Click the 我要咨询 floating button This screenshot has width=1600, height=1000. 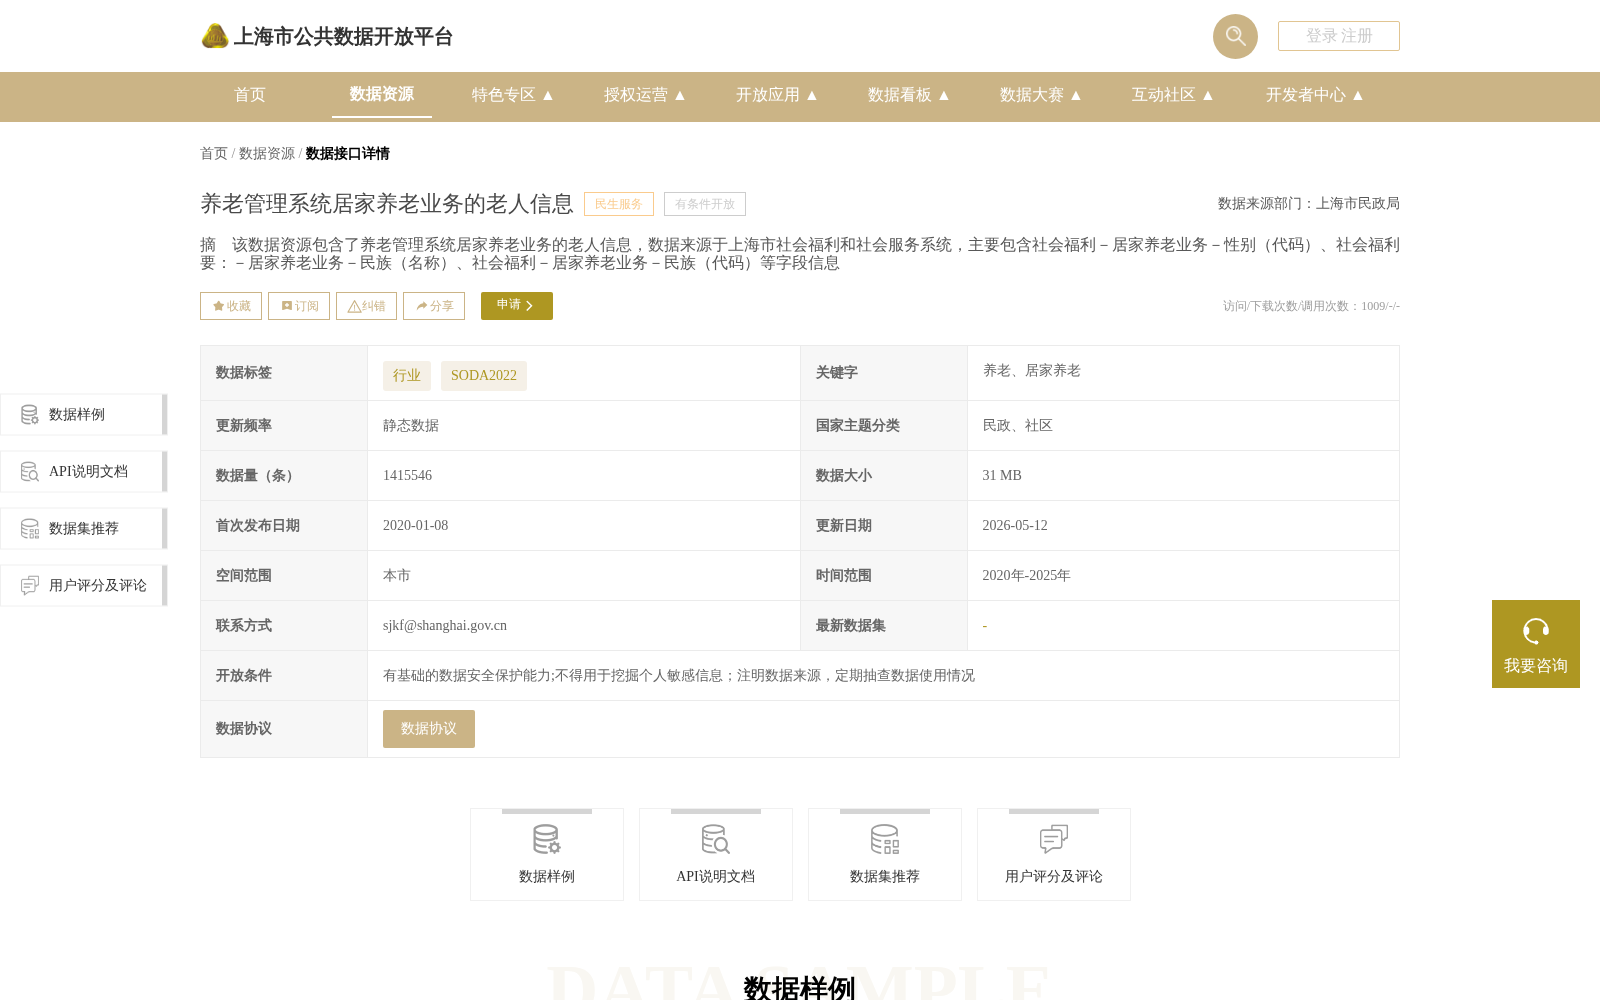click(1536, 644)
